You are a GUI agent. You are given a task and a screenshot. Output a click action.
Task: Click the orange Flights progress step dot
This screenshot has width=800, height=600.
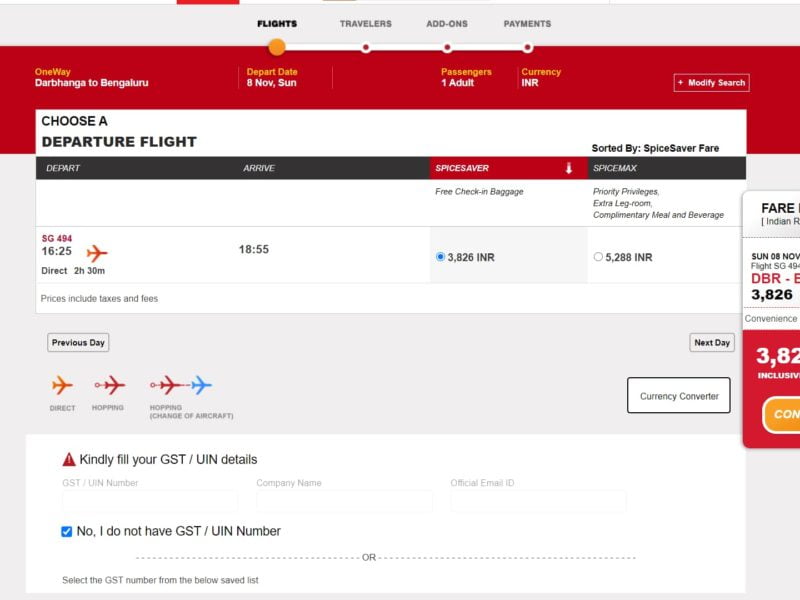pyautogui.click(x=277, y=47)
